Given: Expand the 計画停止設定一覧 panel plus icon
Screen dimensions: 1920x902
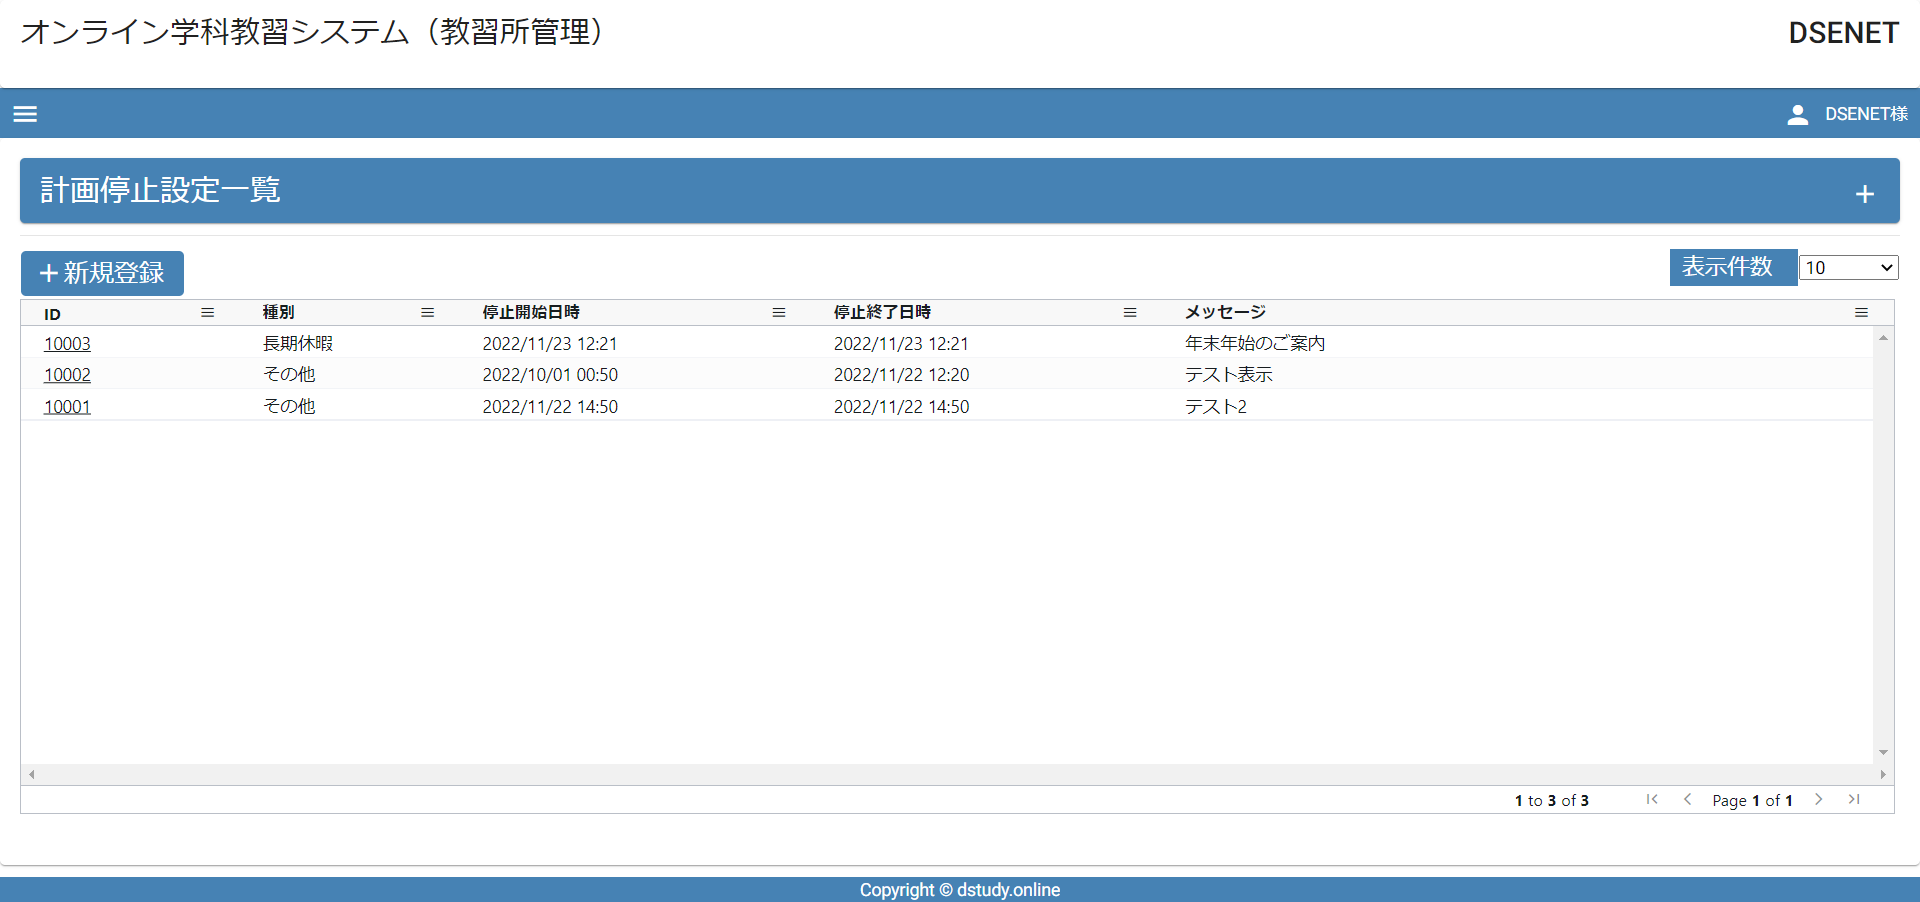Looking at the screenshot, I should pos(1864,194).
